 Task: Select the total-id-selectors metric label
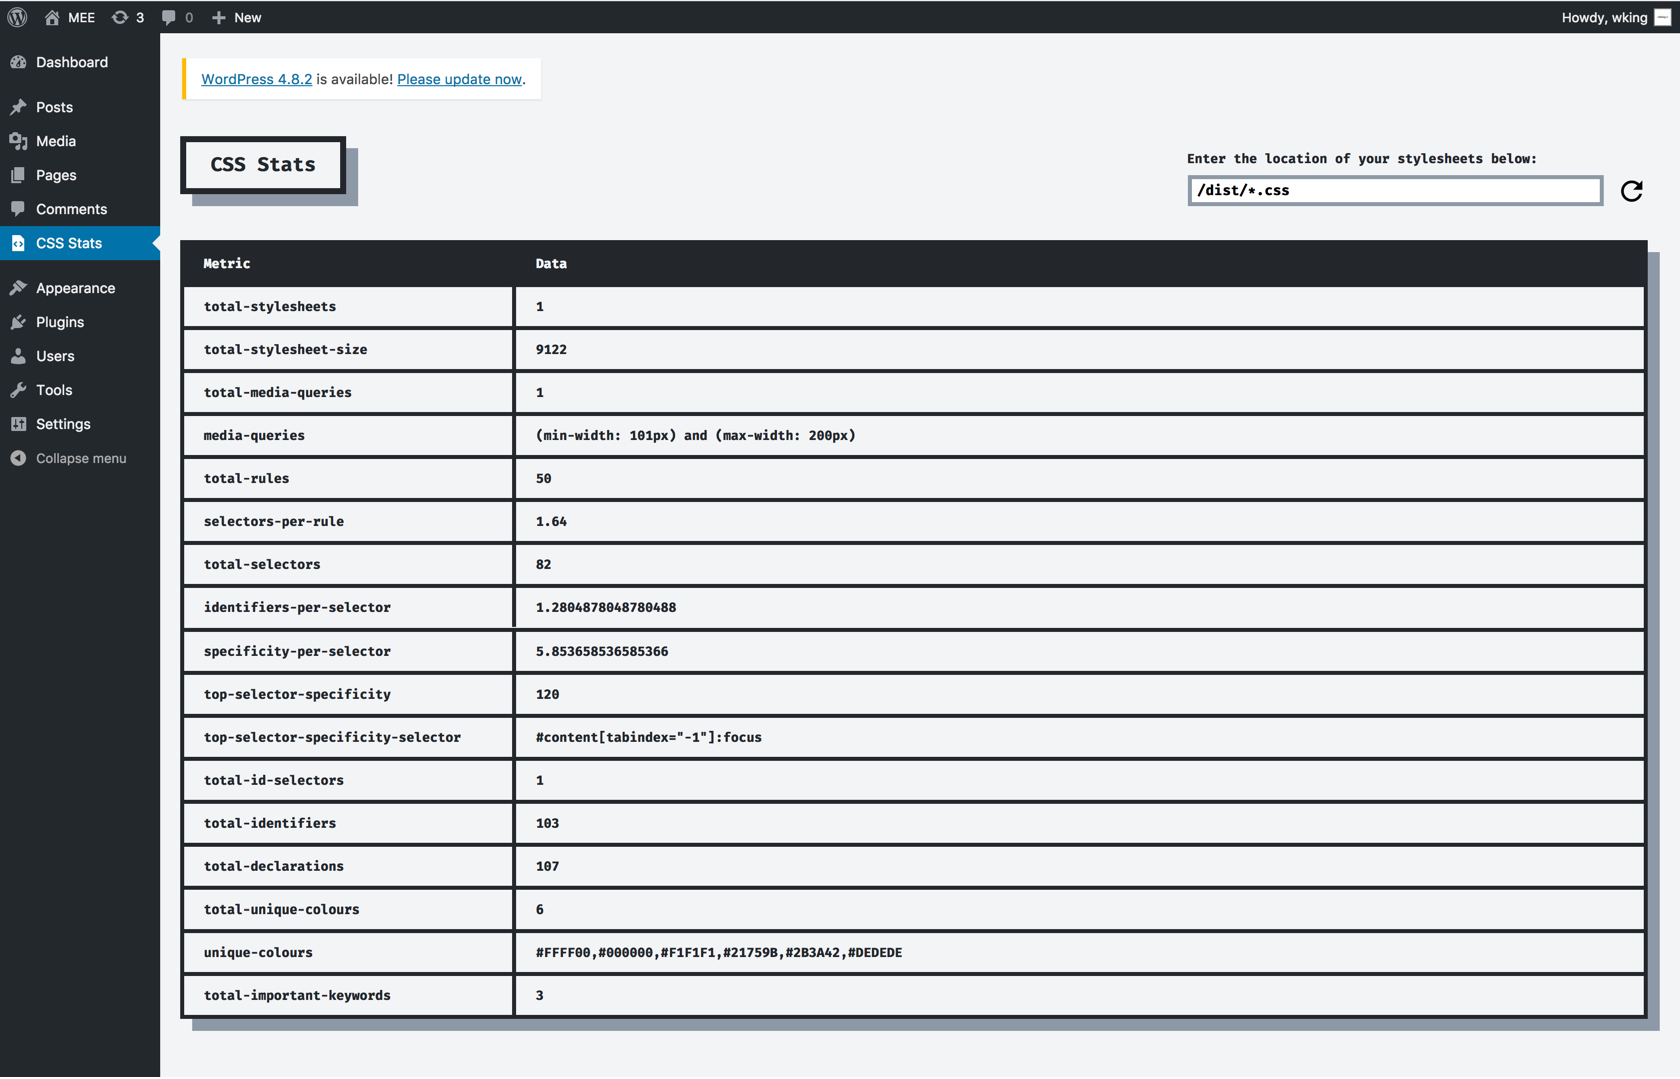[274, 780]
